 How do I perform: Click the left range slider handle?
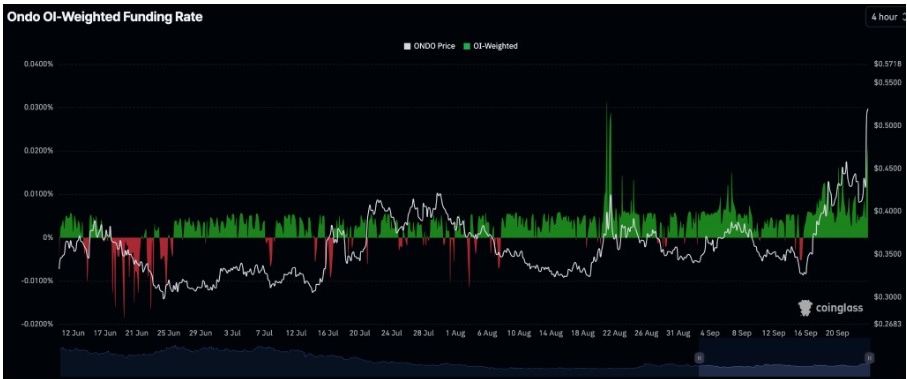pyautogui.click(x=699, y=358)
